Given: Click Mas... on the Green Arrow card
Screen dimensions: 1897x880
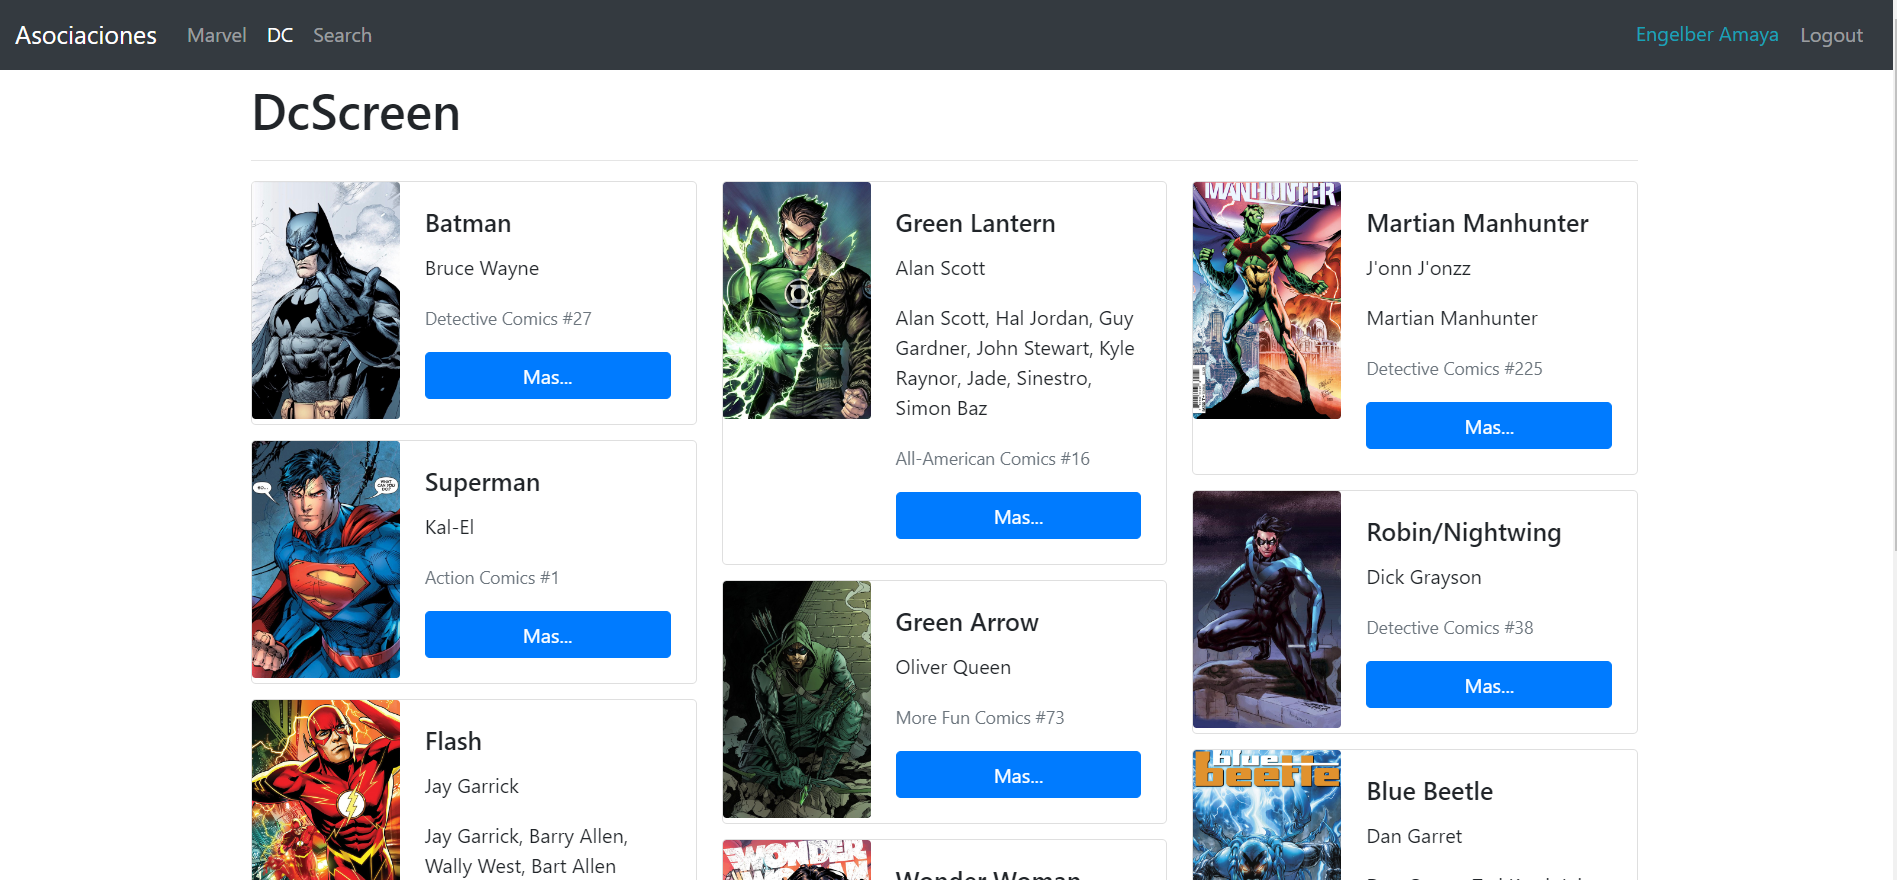Looking at the screenshot, I should coord(1018,775).
